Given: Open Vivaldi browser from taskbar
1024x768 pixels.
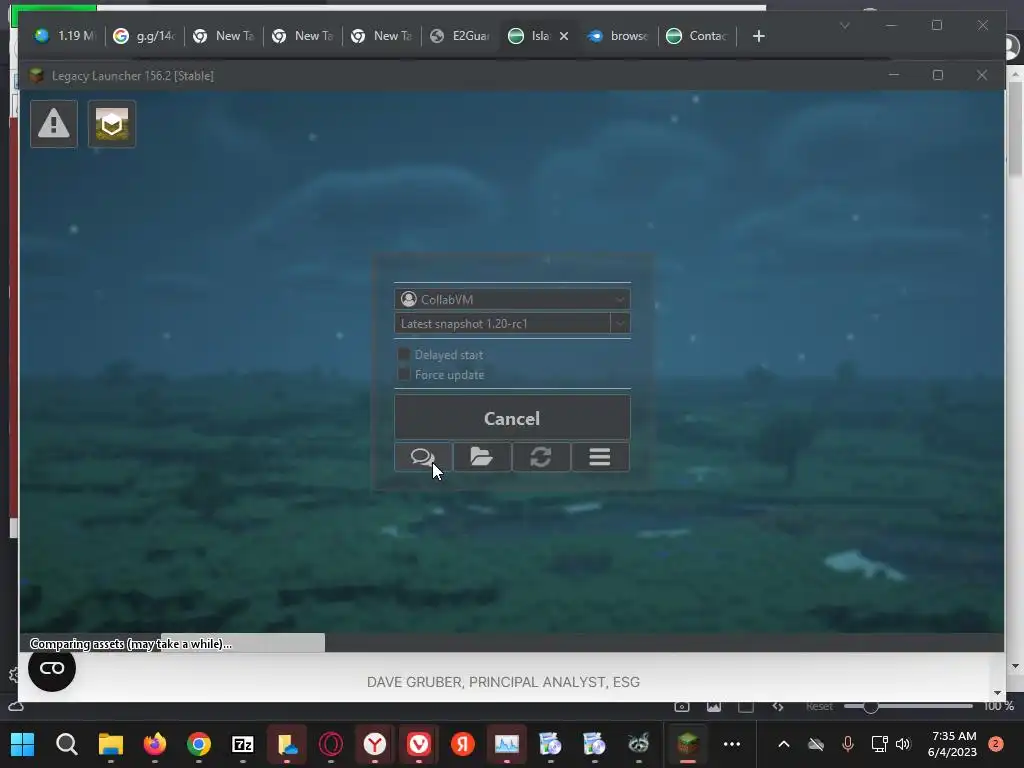Looking at the screenshot, I should [419, 744].
